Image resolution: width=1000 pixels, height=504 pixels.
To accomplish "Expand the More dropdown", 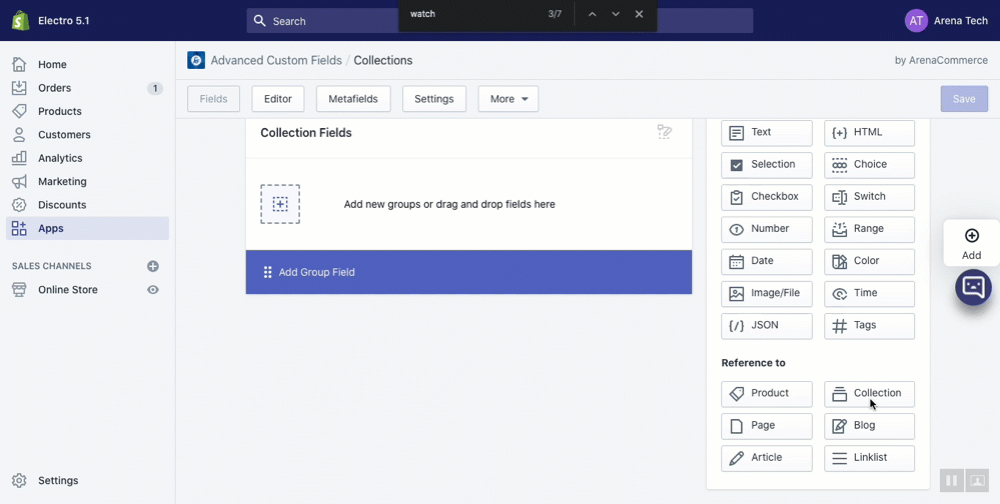I will point(508,99).
